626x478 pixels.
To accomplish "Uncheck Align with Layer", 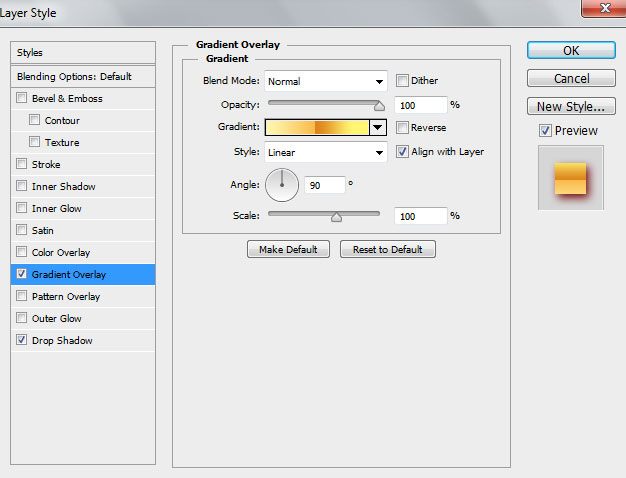I will click(x=402, y=152).
